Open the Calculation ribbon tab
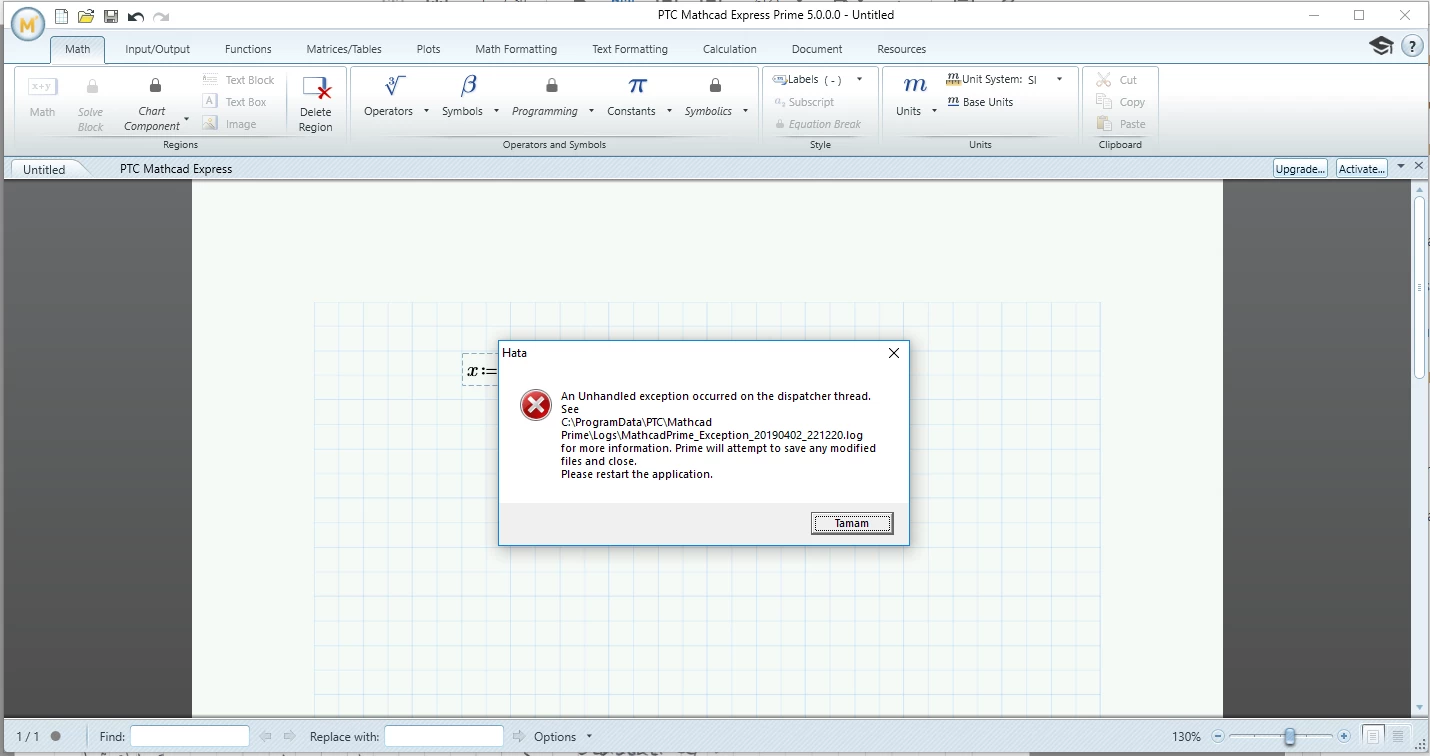 click(x=730, y=49)
